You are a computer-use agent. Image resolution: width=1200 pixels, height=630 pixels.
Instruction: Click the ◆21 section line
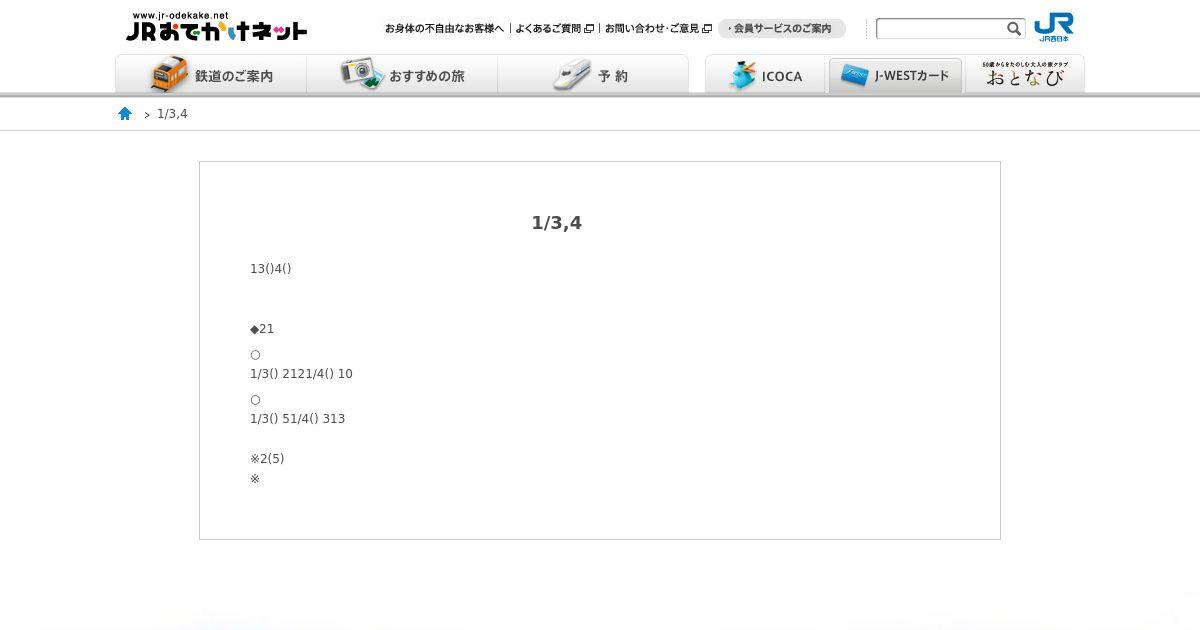click(x=262, y=329)
